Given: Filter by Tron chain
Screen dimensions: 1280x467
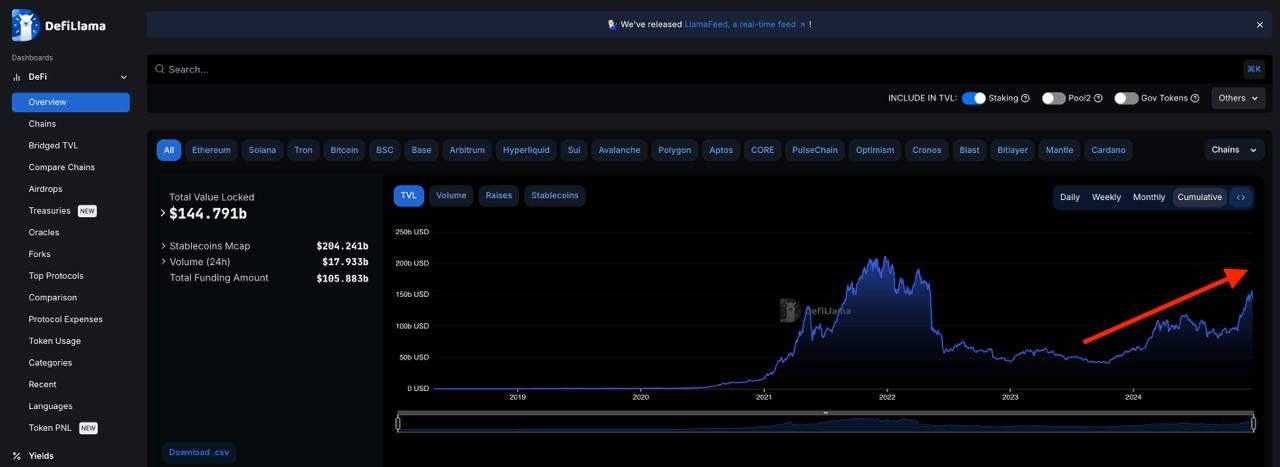Looking at the screenshot, I should pos(303,150).
